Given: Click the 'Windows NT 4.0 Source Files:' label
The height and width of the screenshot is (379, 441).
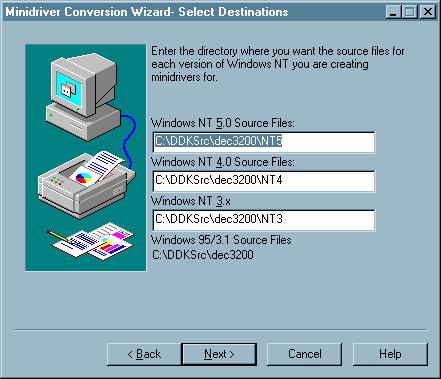Looking at the screenshot, I should [x=223, y=162].
